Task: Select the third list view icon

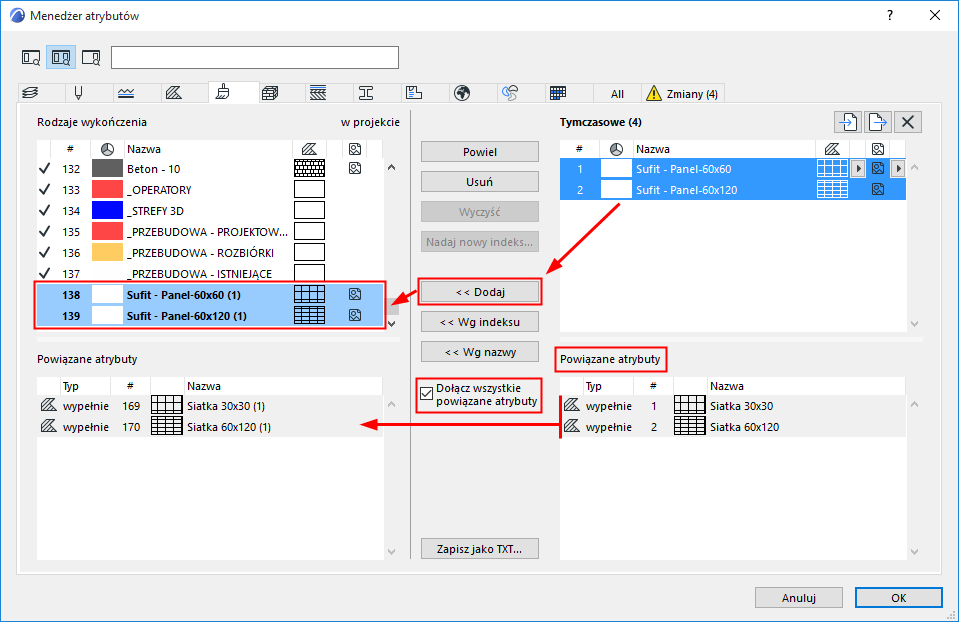Action: pos(91,57)
